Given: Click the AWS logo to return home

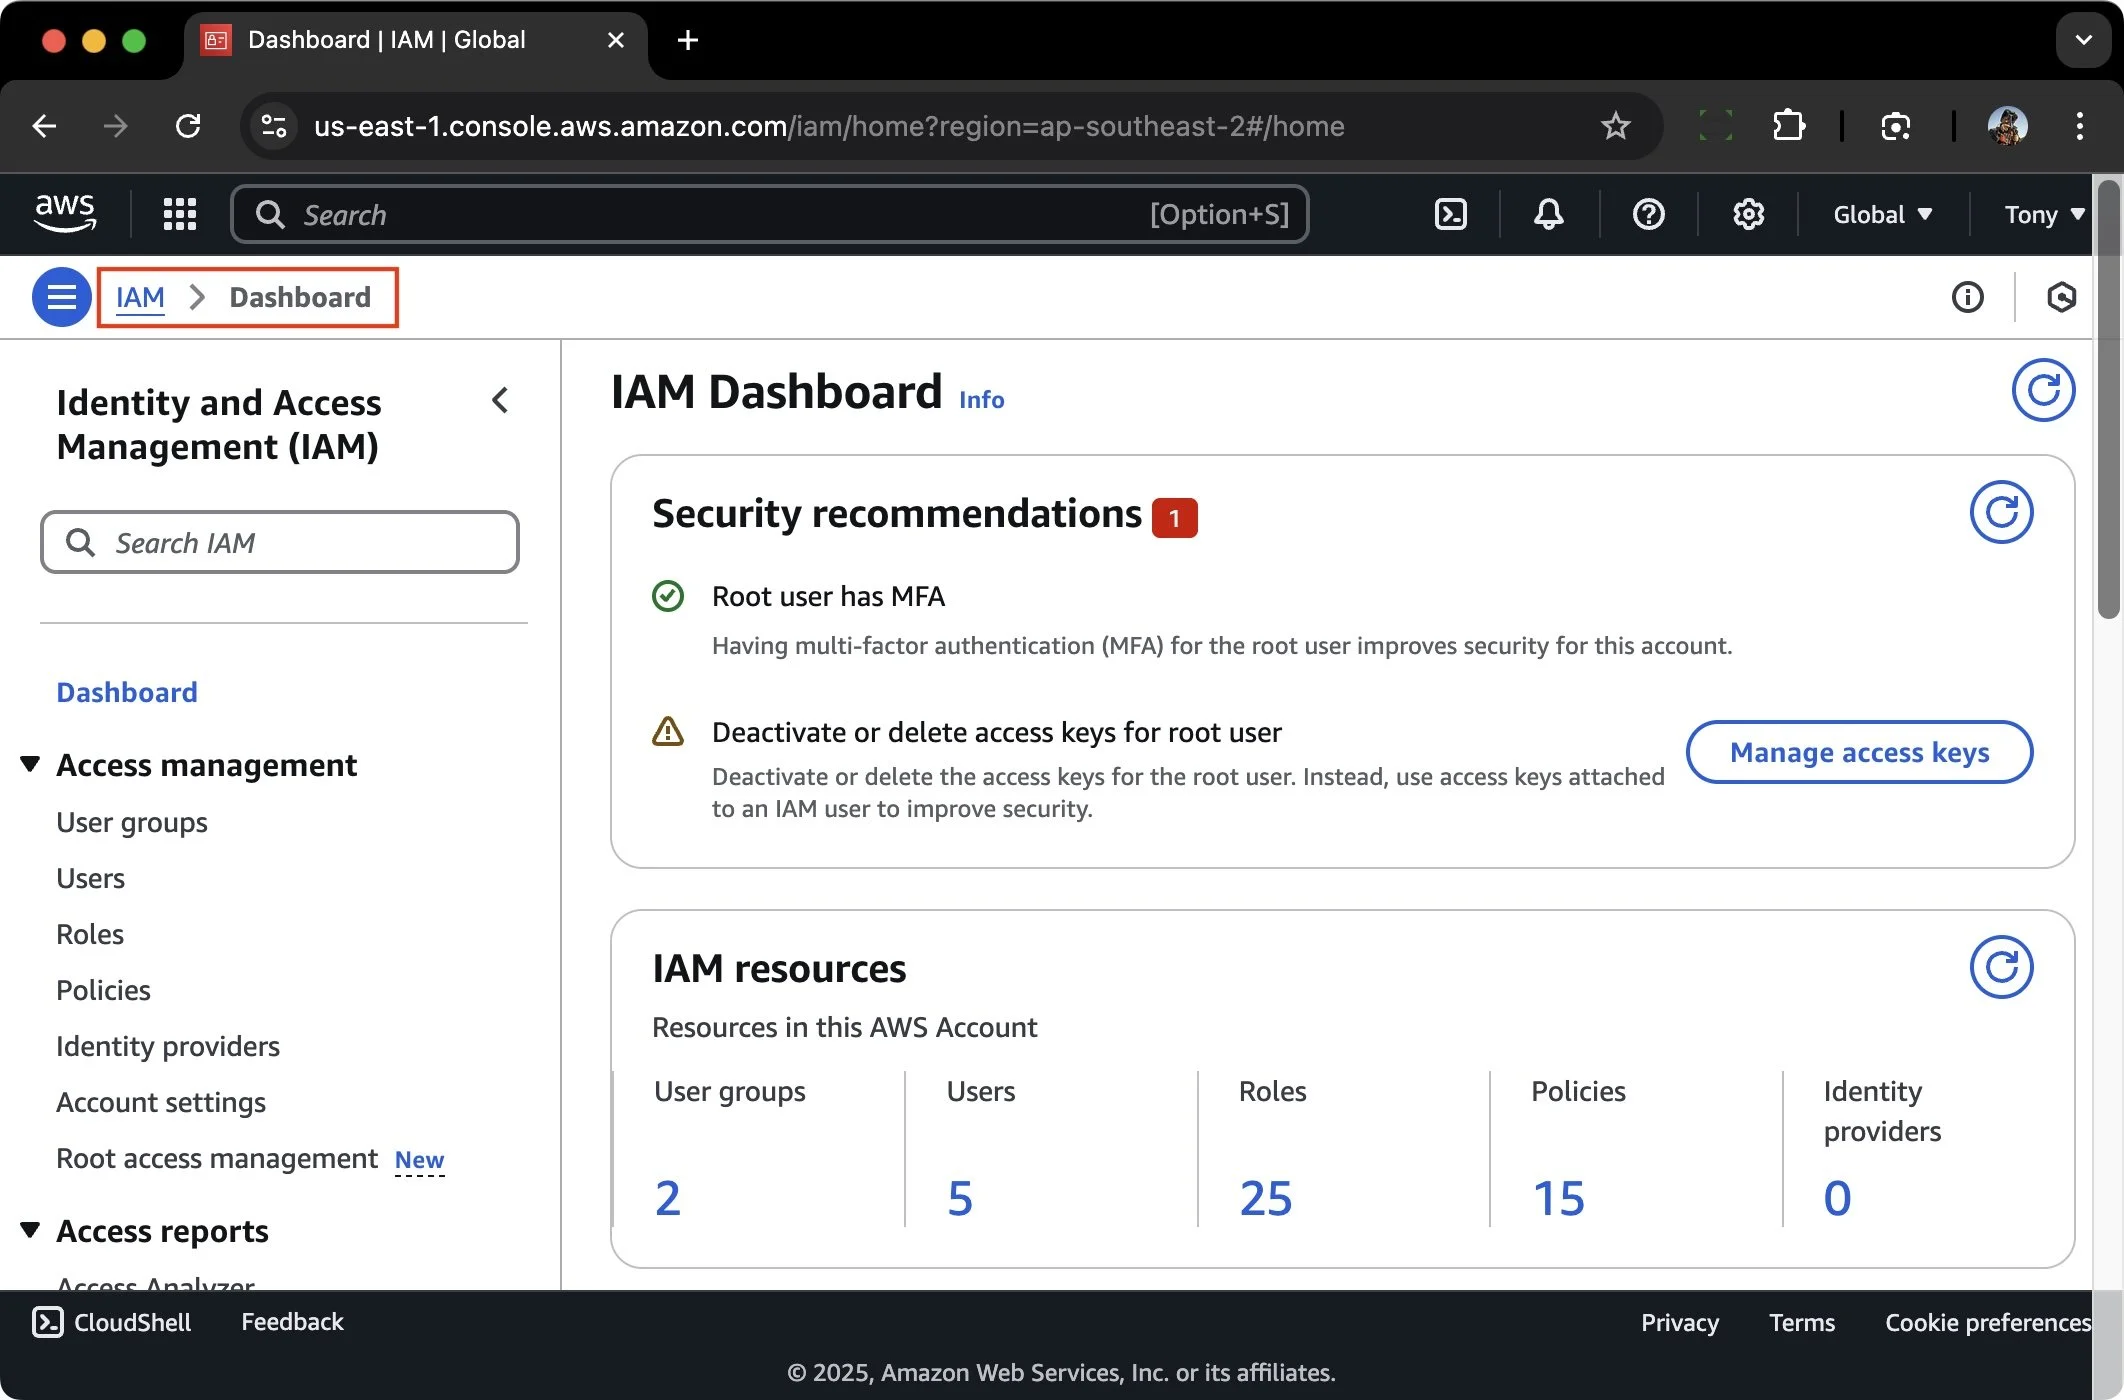Looking at the screenshot, I should point(66,213).
